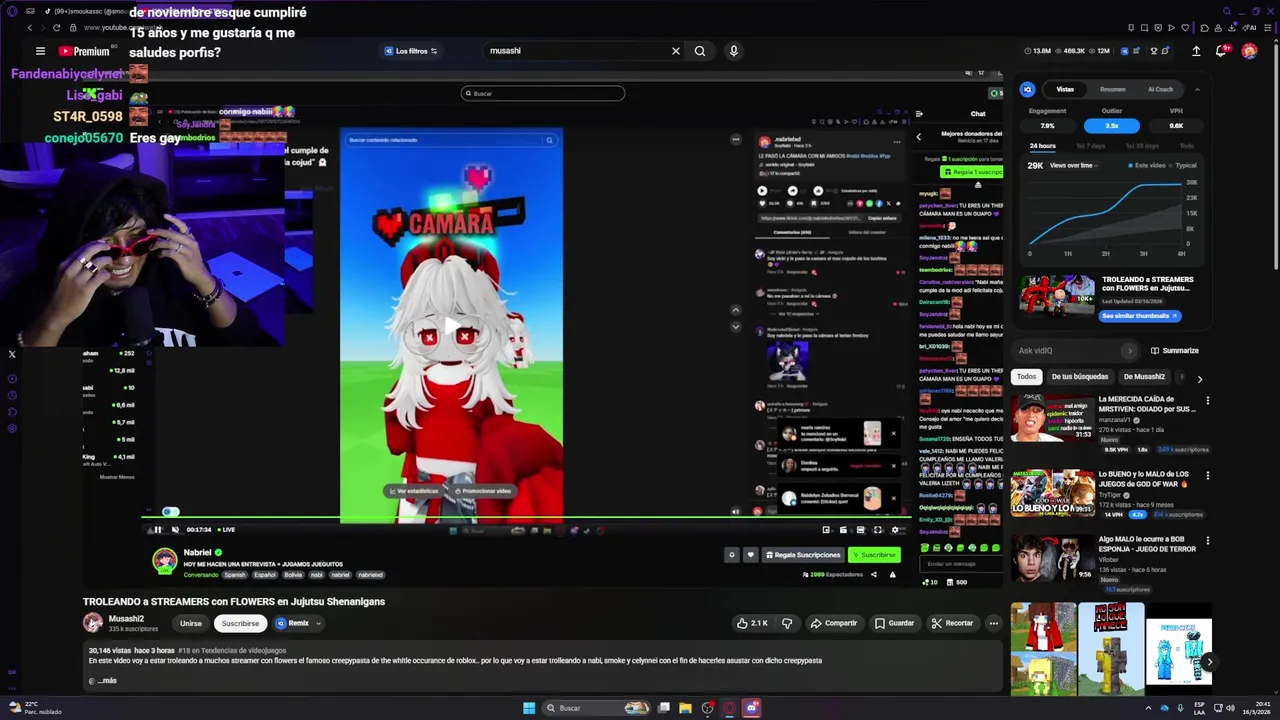The height and width of the screenshot is (720, 1280).
Task: Click the vidIQ Remix button
Action: 292,623
